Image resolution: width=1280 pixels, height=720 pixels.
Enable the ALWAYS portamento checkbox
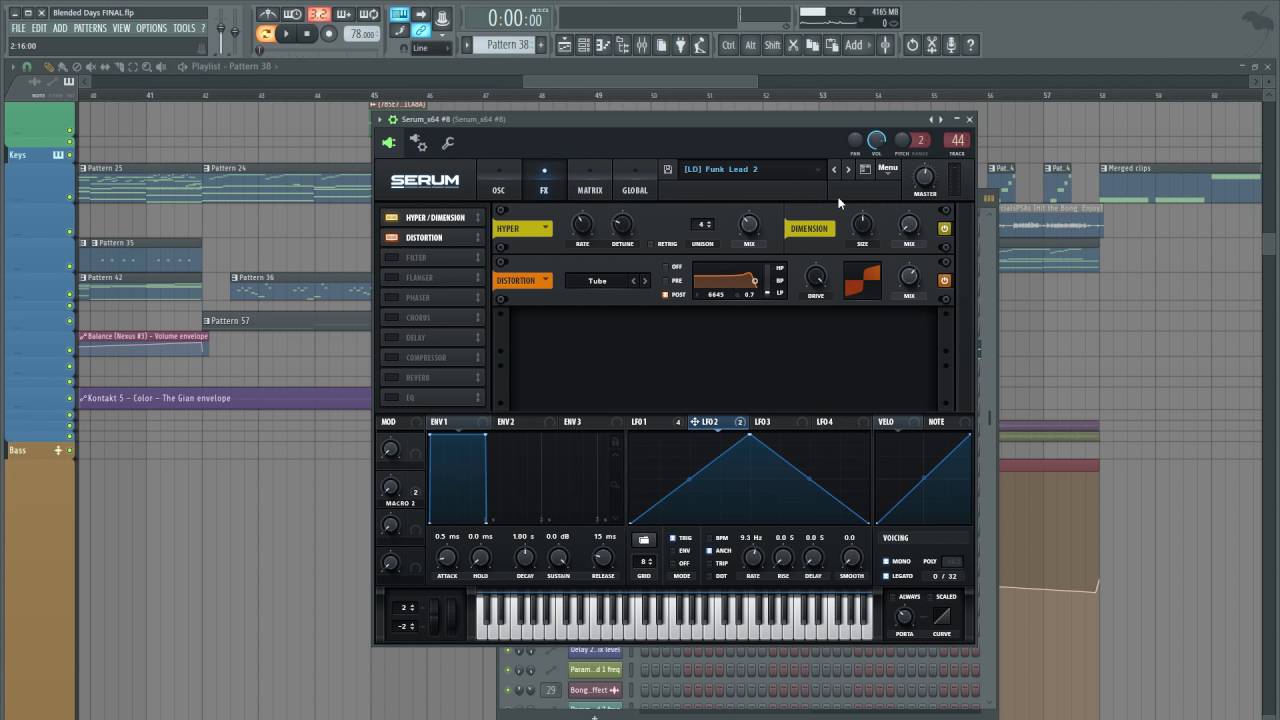(x=893, y=597)
